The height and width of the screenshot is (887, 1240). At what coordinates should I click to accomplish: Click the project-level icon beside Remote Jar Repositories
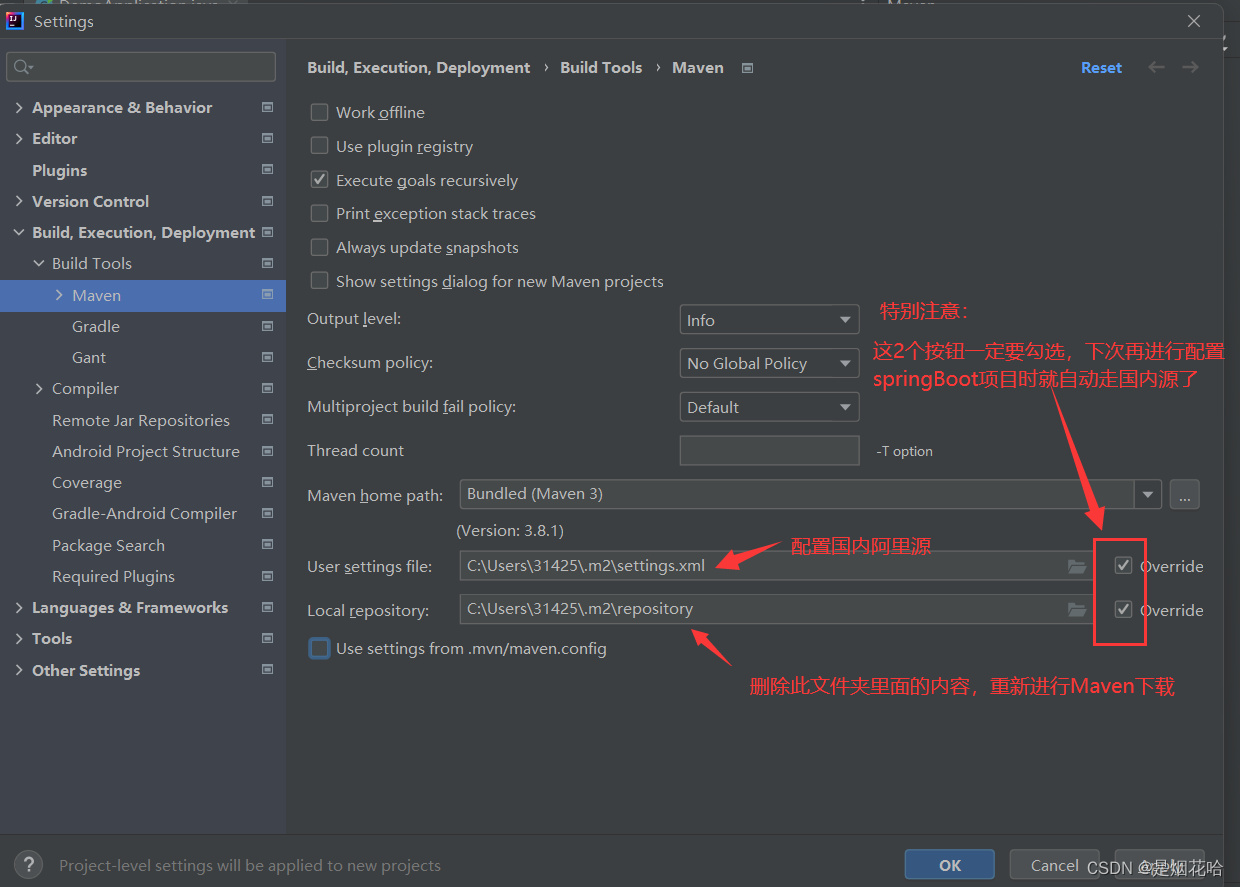(x=267, y=420)
